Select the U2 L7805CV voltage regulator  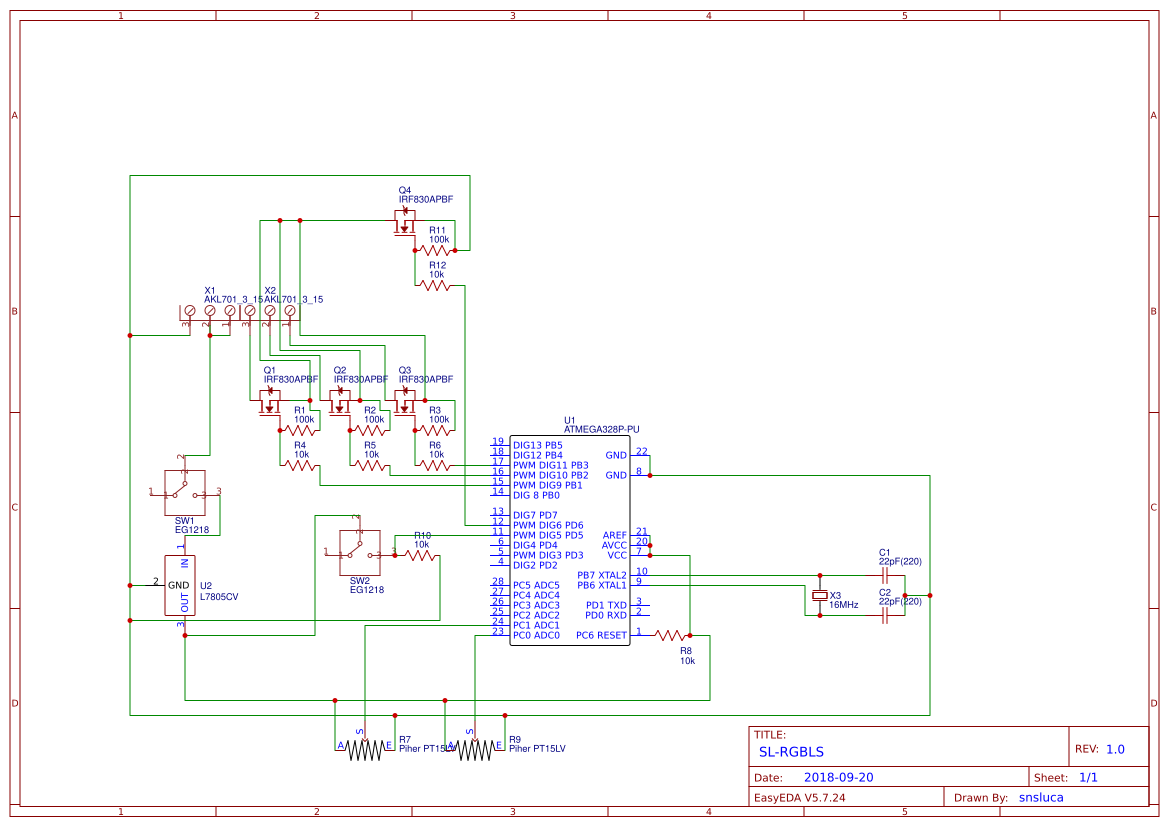(x=180, y=585)
